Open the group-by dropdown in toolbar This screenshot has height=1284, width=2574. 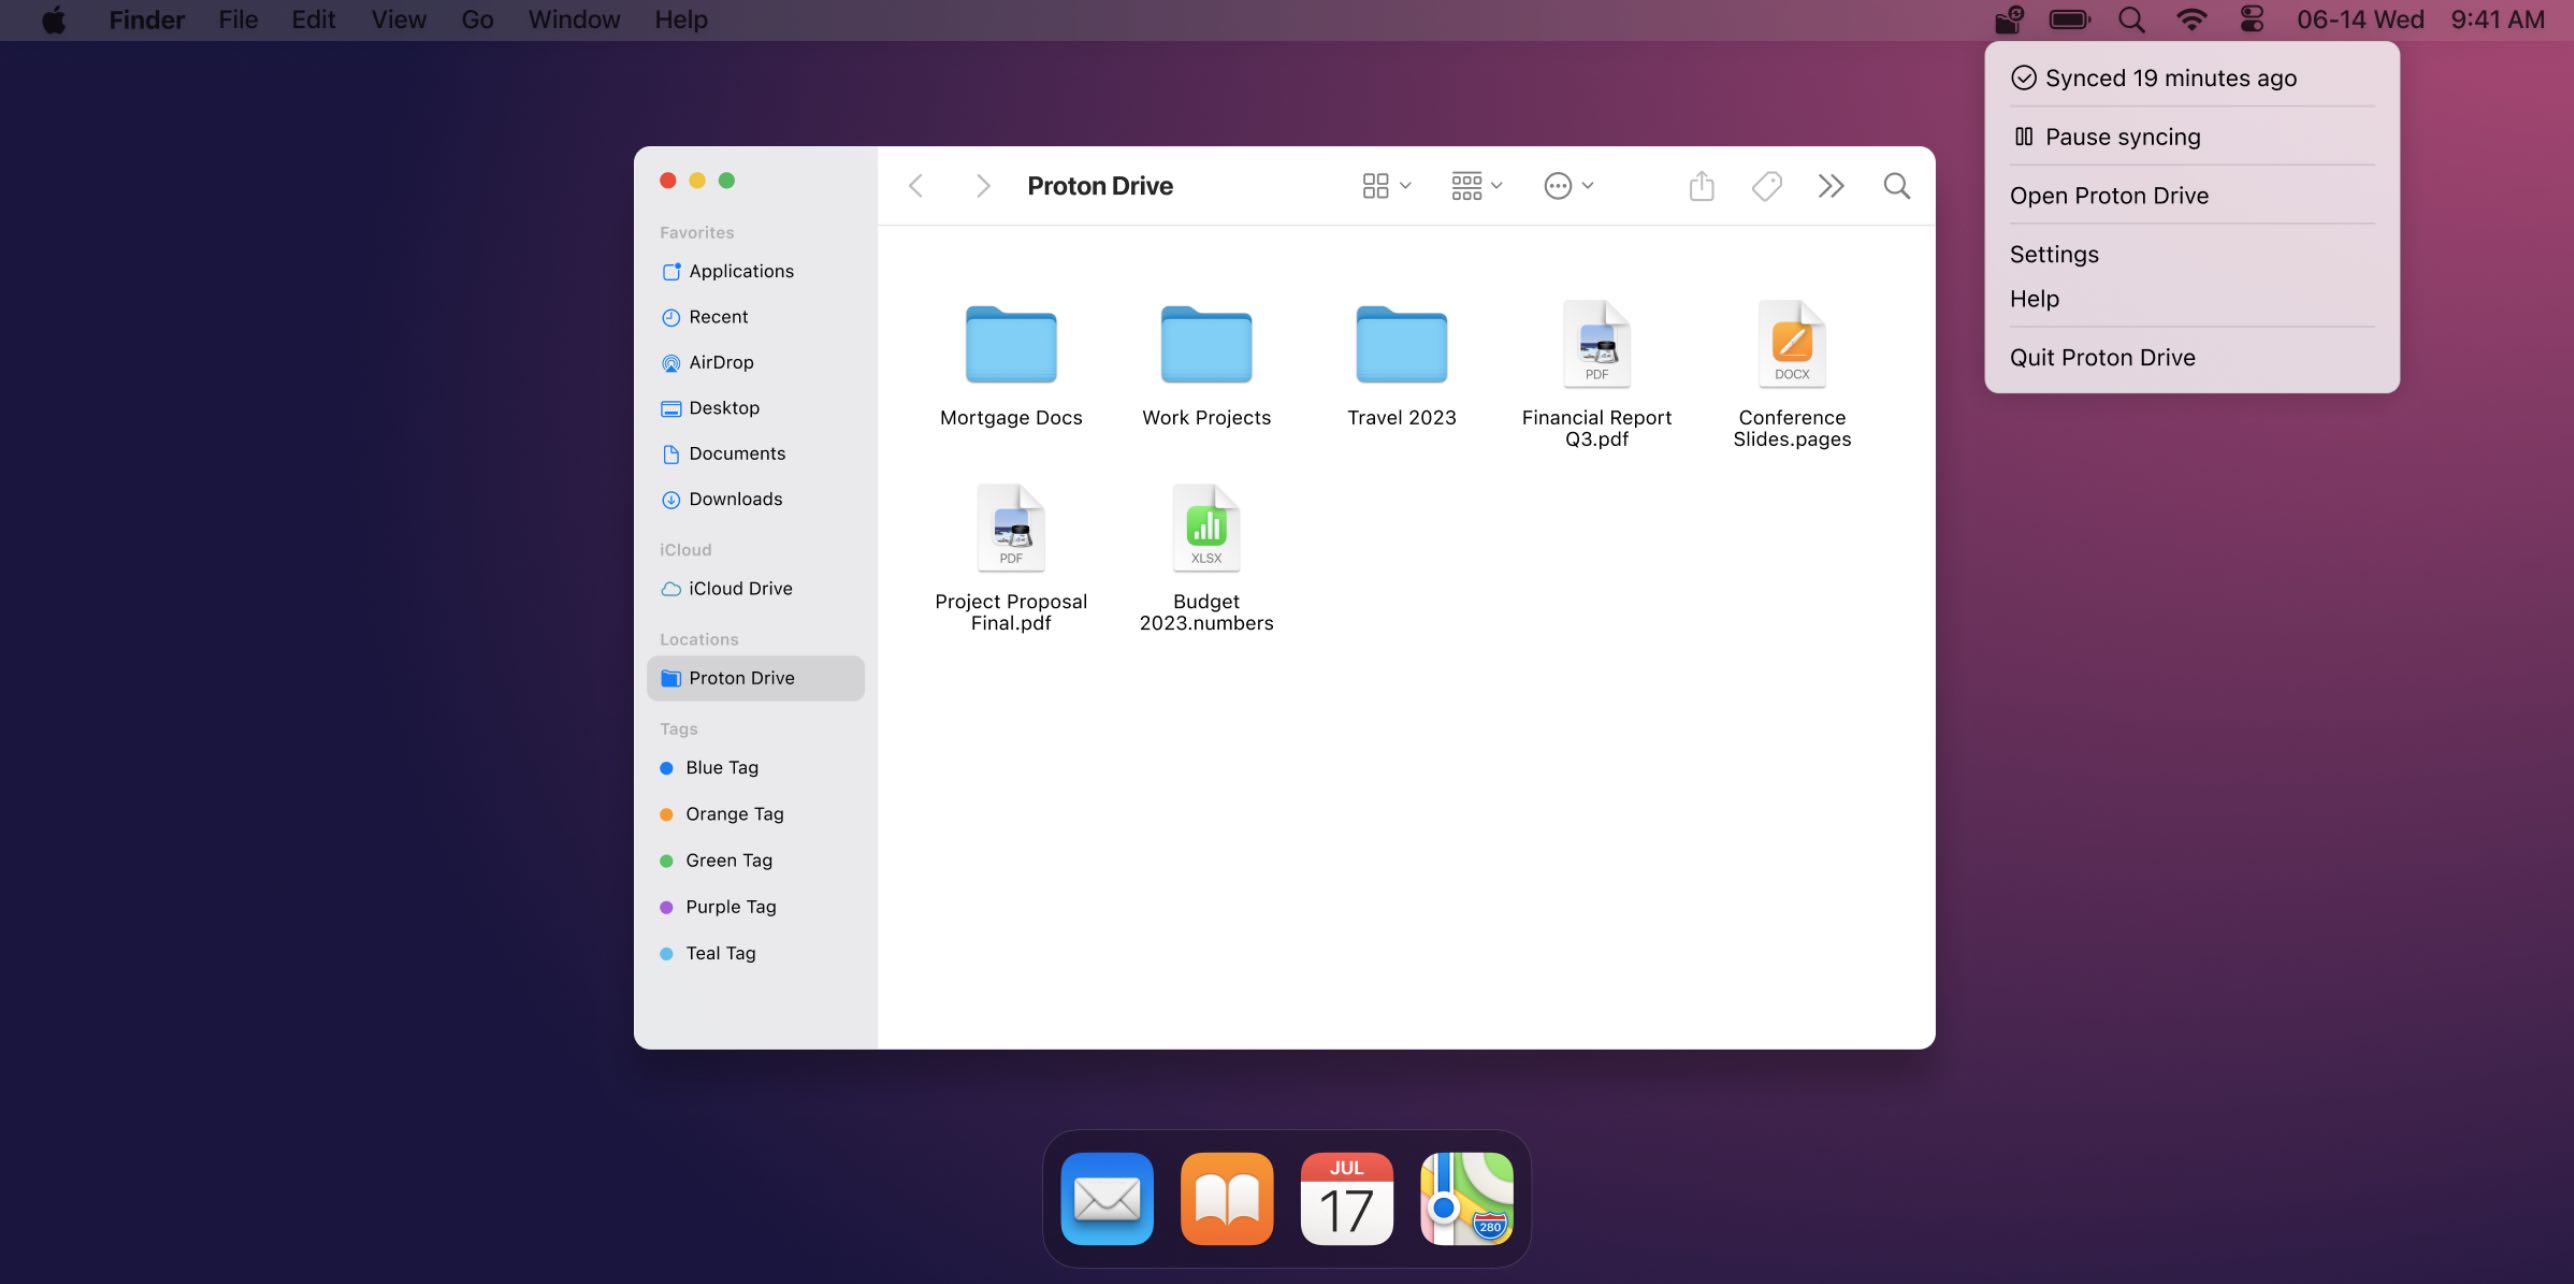coord(1476,186)
